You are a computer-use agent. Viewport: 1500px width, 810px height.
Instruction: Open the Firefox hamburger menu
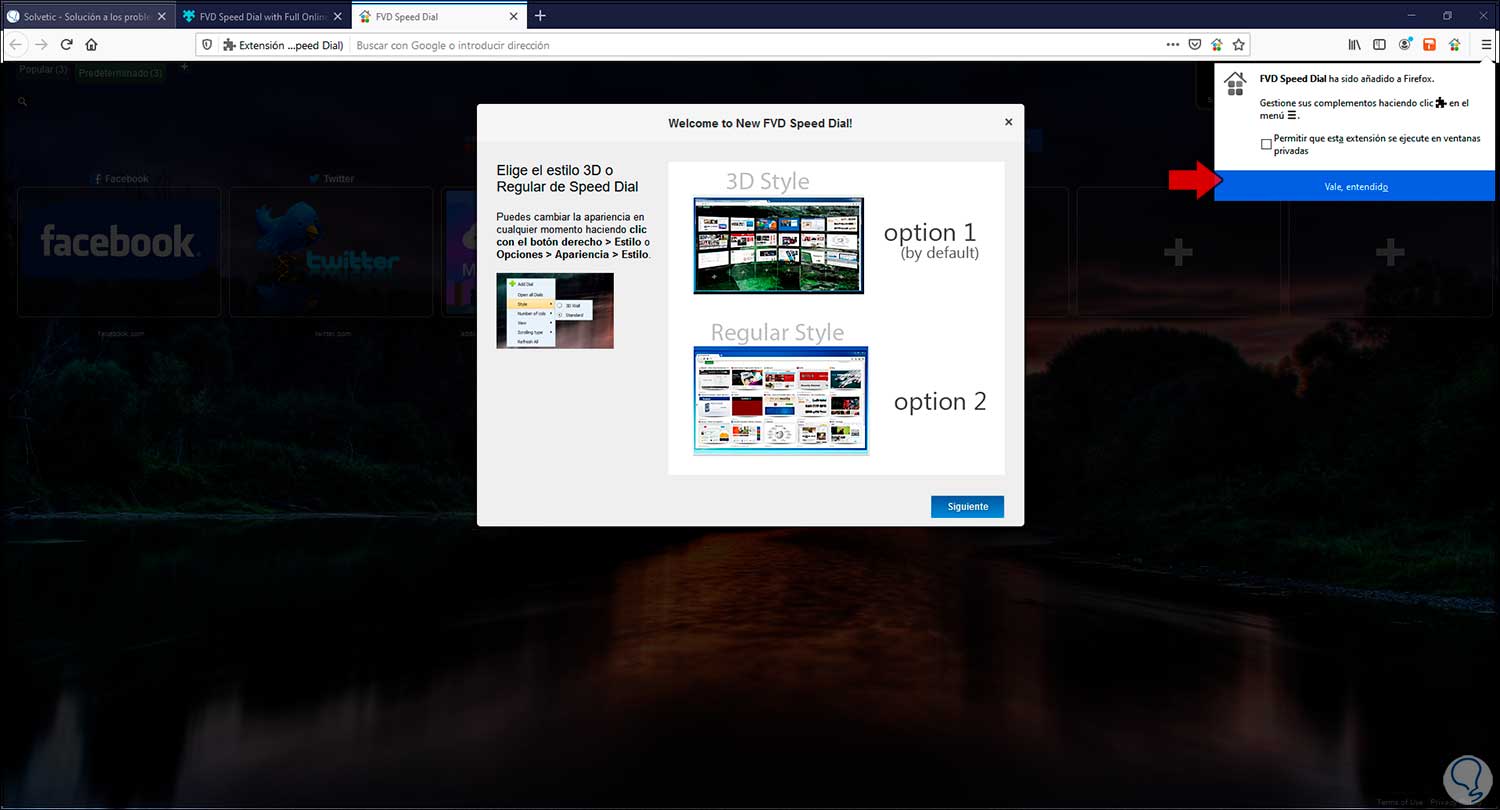pos(1485,45)
